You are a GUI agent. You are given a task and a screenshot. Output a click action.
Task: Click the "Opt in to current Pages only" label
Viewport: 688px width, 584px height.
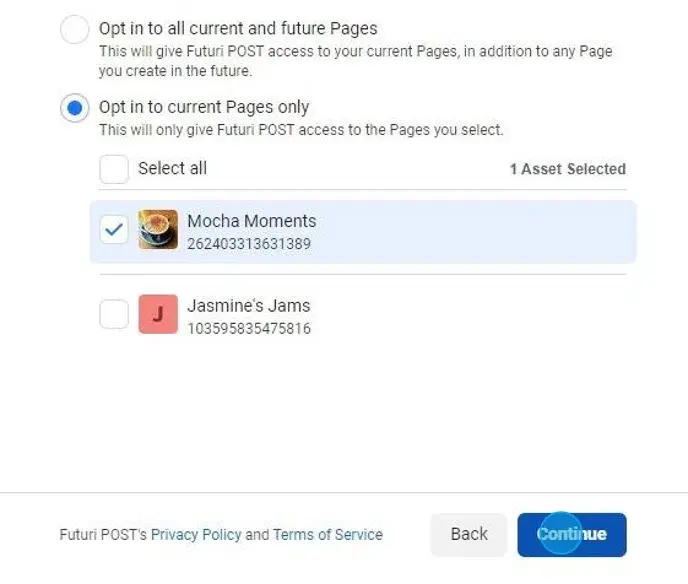204,107
